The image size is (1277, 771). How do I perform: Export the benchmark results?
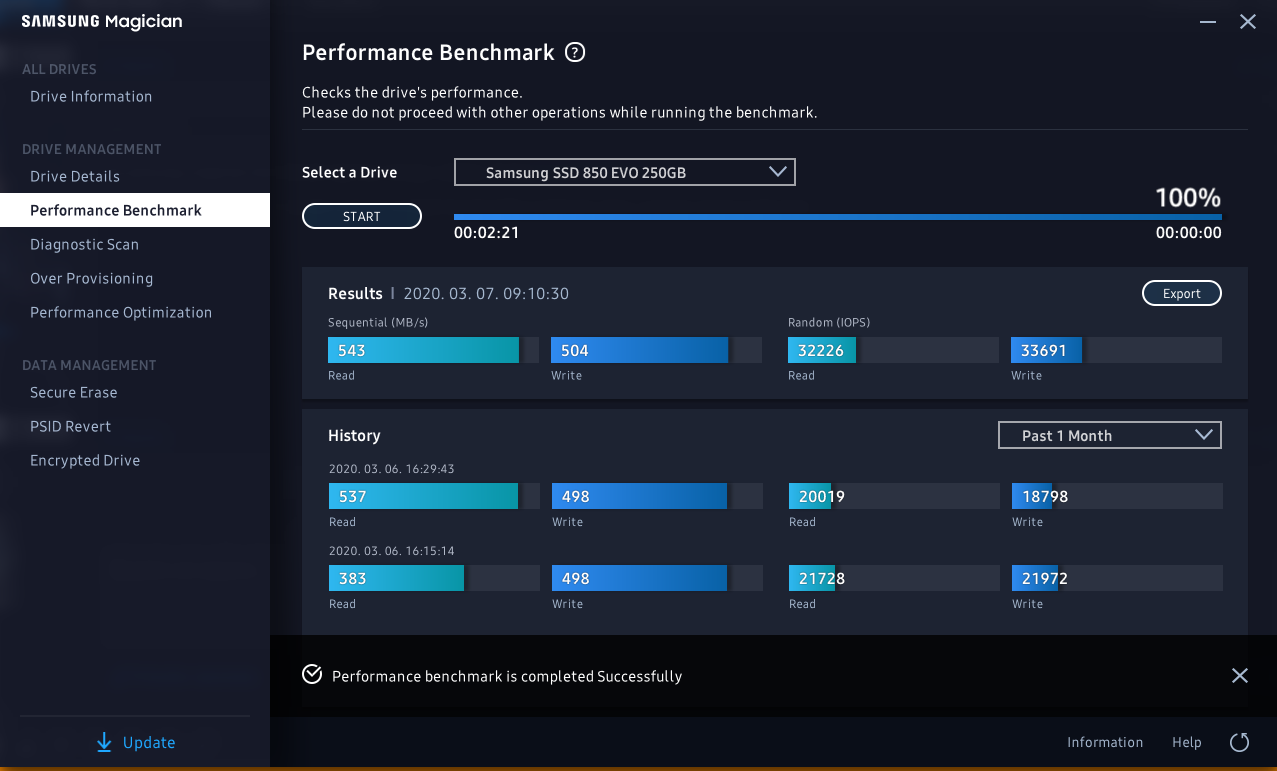click(1182, 293)
